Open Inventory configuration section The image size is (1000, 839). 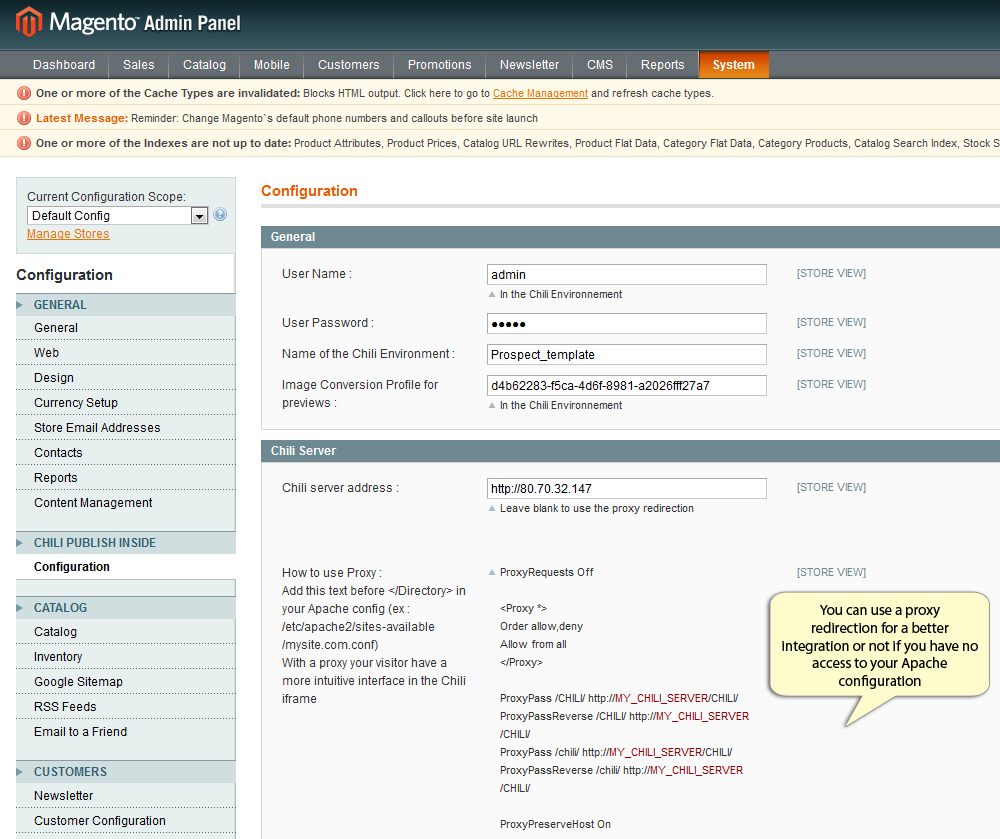click(126, 657)
